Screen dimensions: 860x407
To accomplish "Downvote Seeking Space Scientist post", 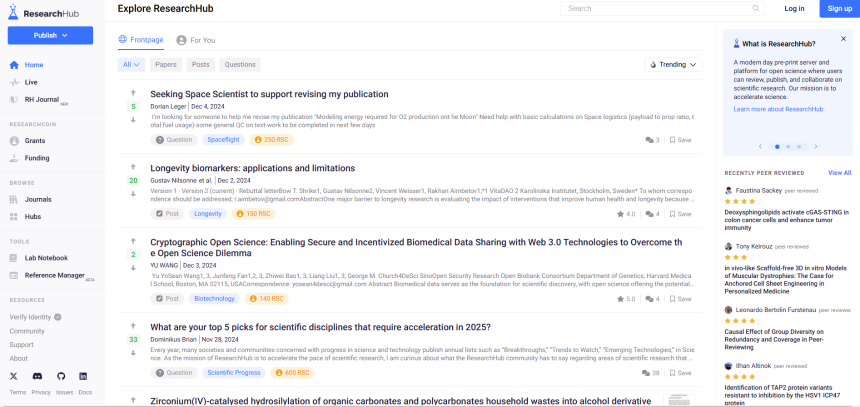I will (133, 120).
